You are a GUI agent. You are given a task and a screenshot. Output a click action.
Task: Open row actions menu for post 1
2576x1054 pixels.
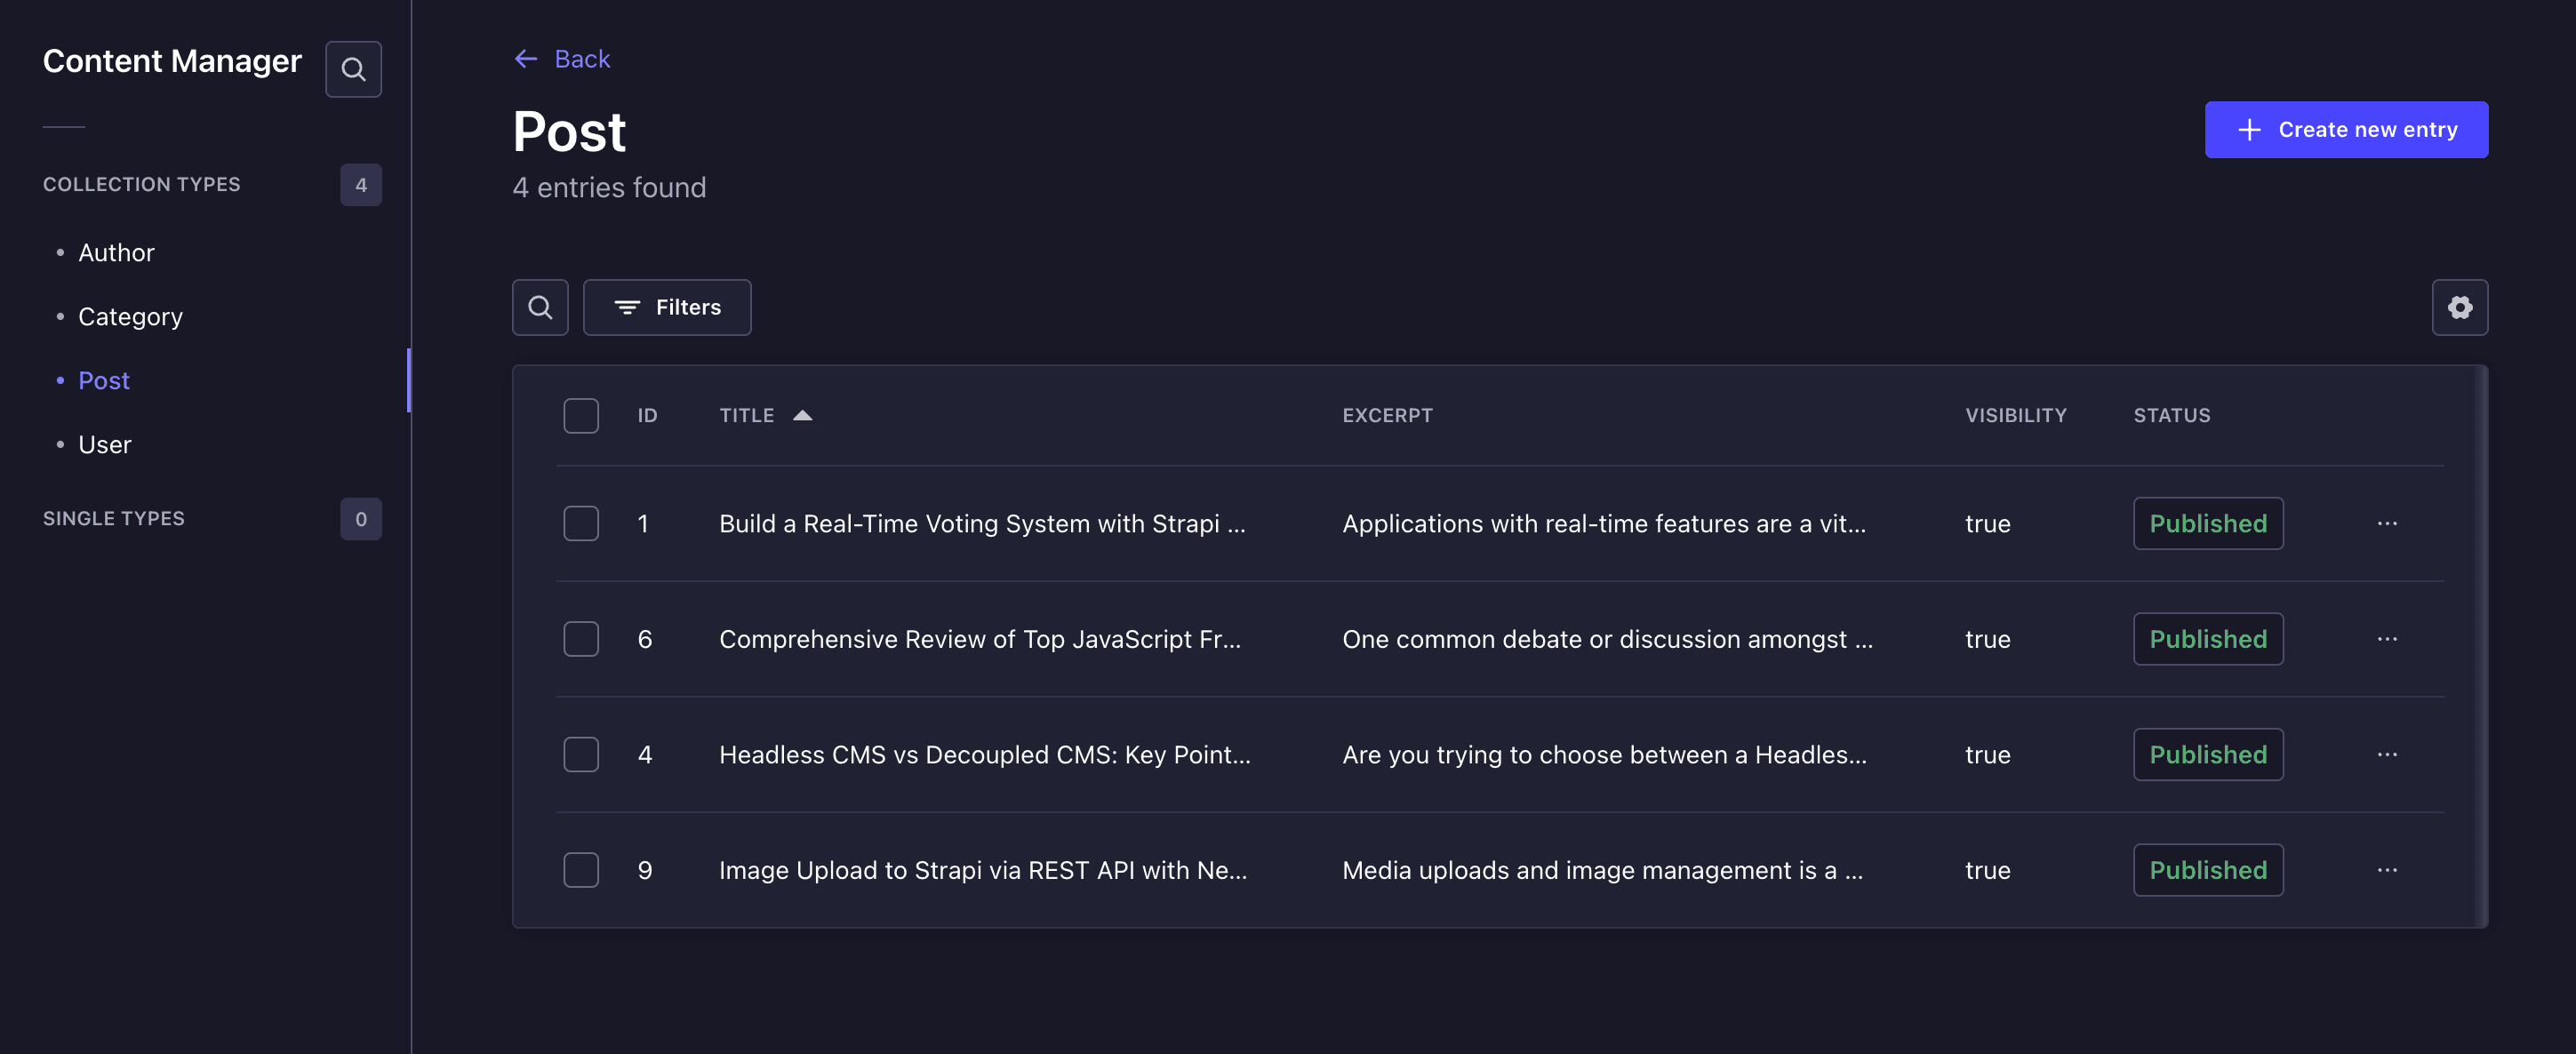coord(2387,523)
